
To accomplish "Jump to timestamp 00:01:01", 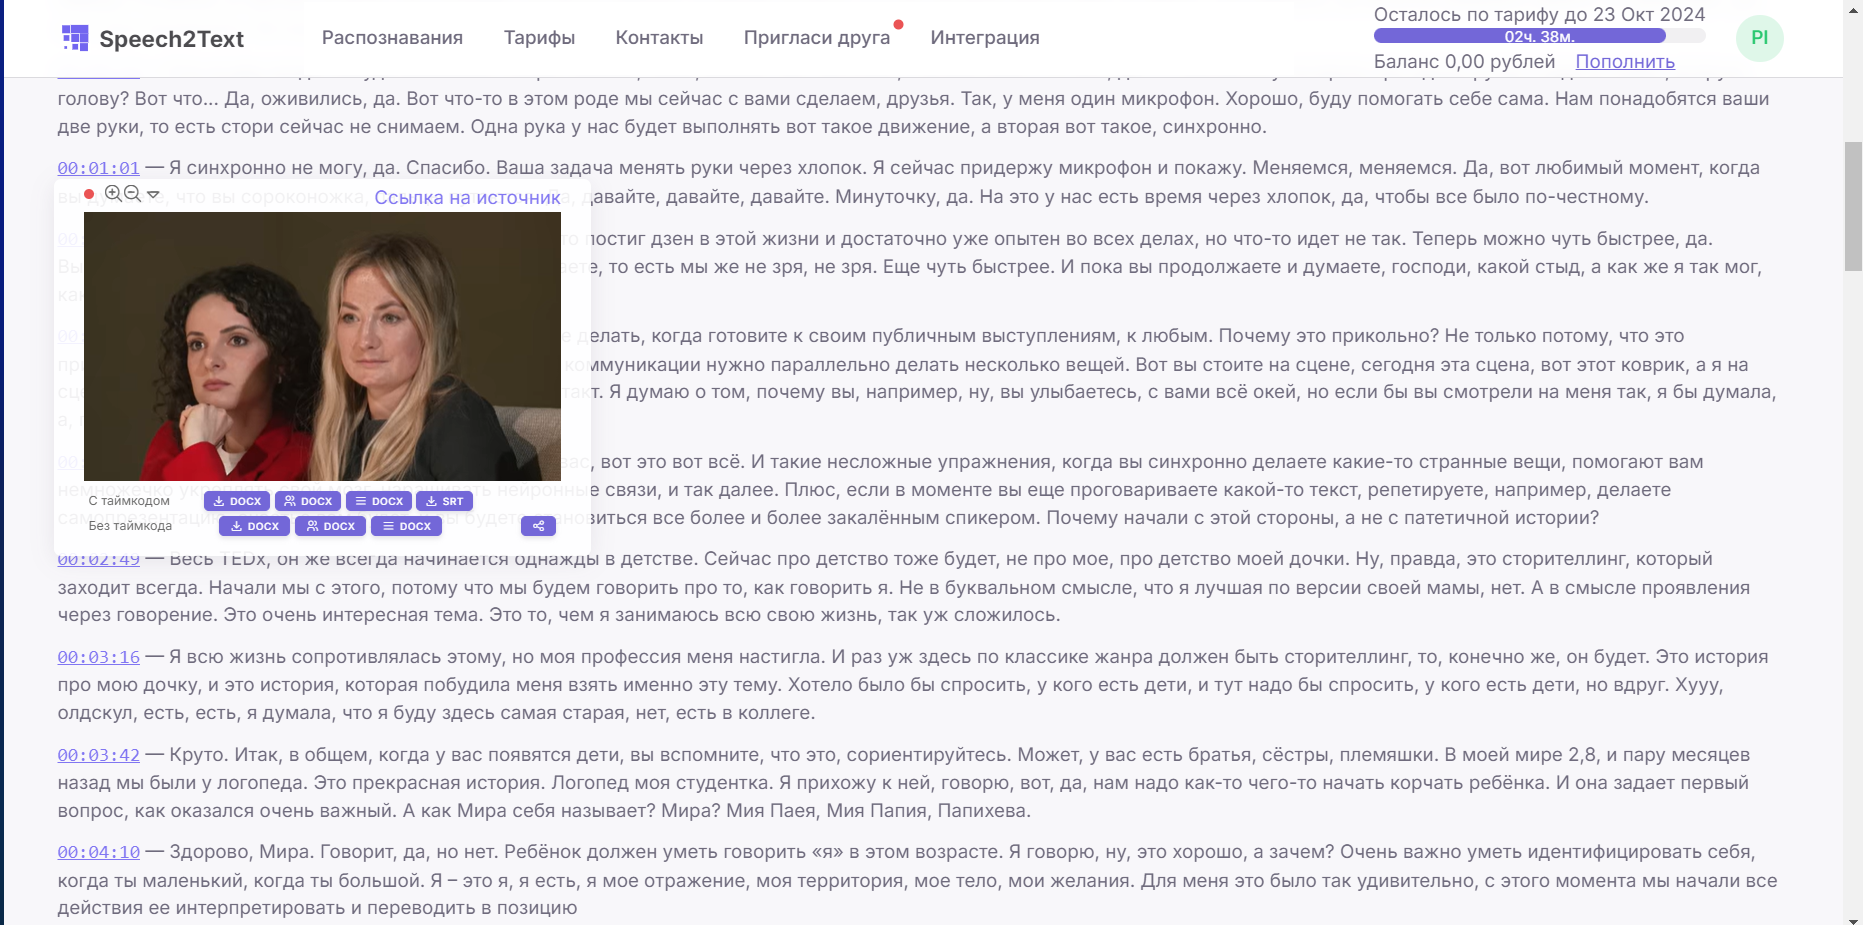I will [98, 168].
